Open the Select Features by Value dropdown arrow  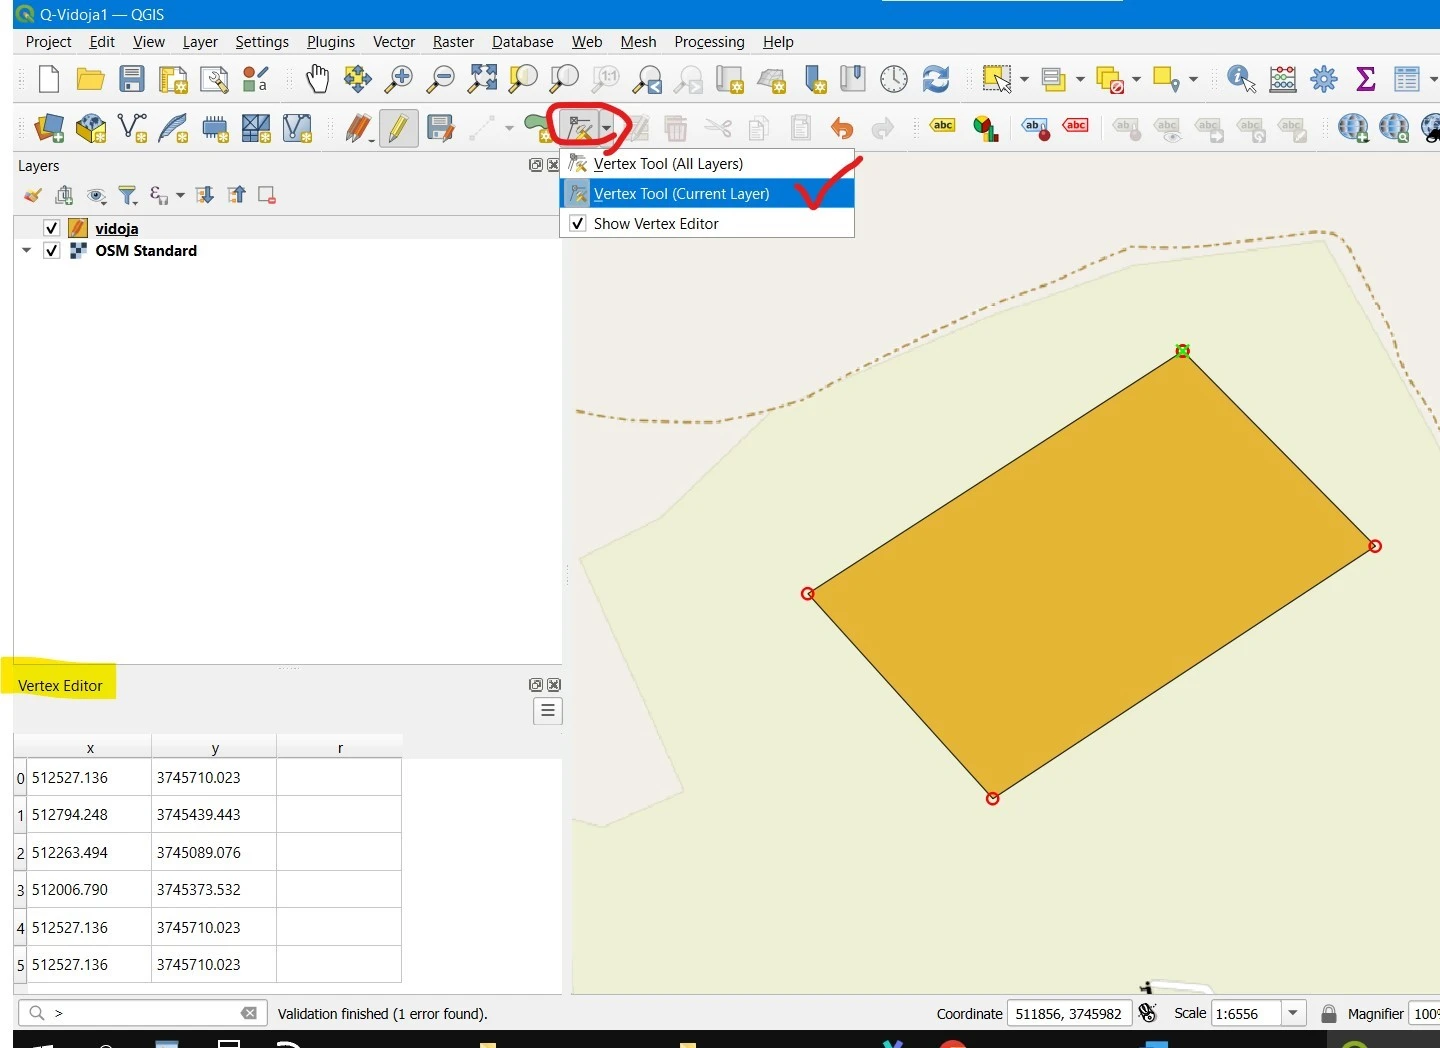pos(1080,79)
